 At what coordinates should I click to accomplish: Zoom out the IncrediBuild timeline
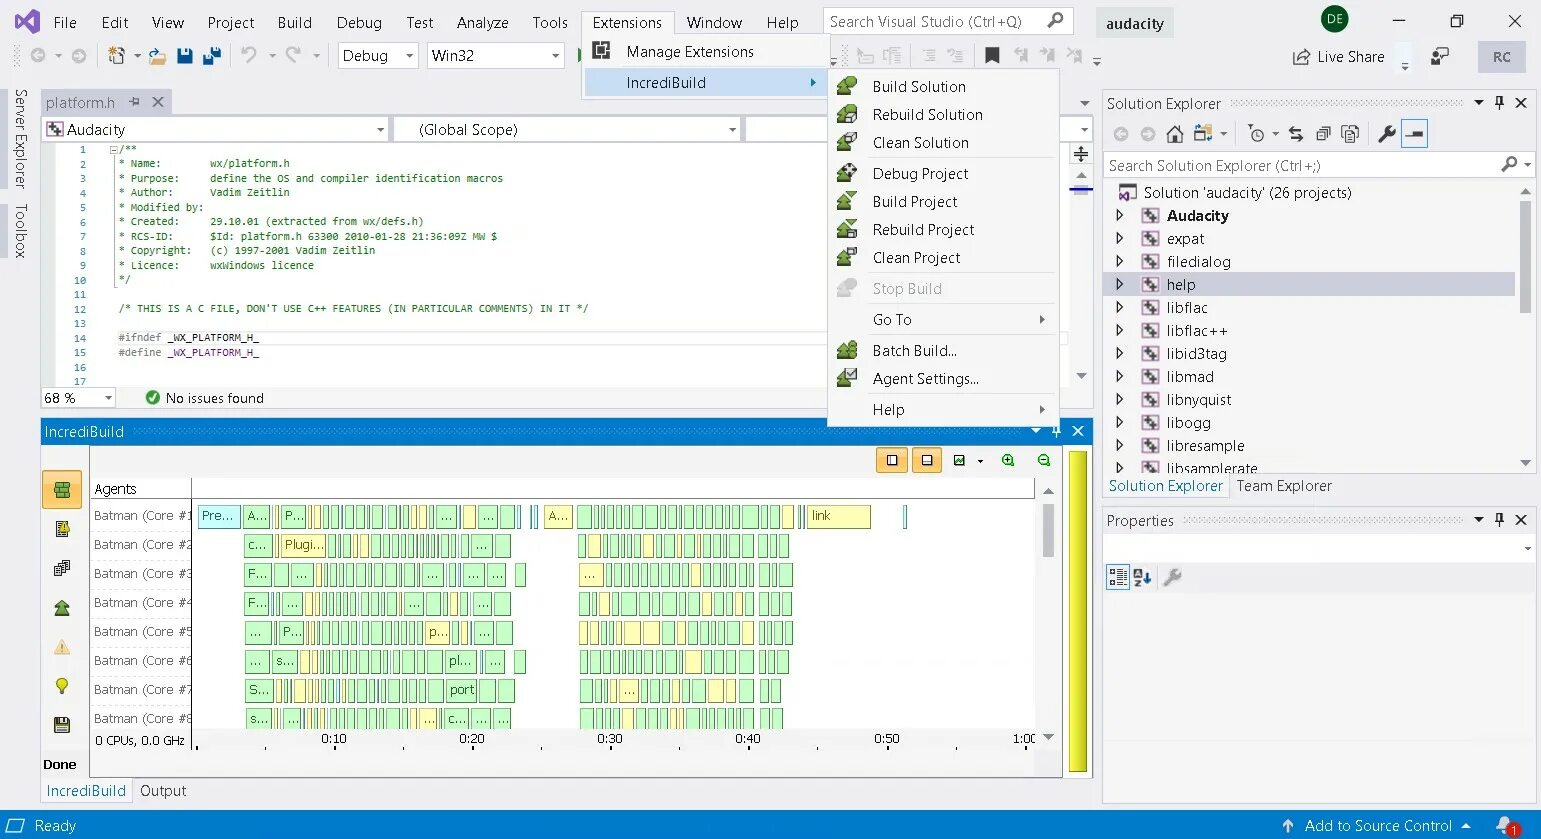1044,460
